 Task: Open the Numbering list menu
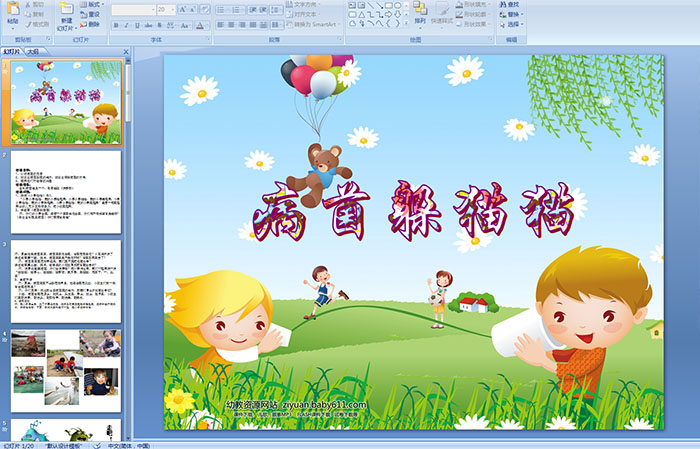238,10
